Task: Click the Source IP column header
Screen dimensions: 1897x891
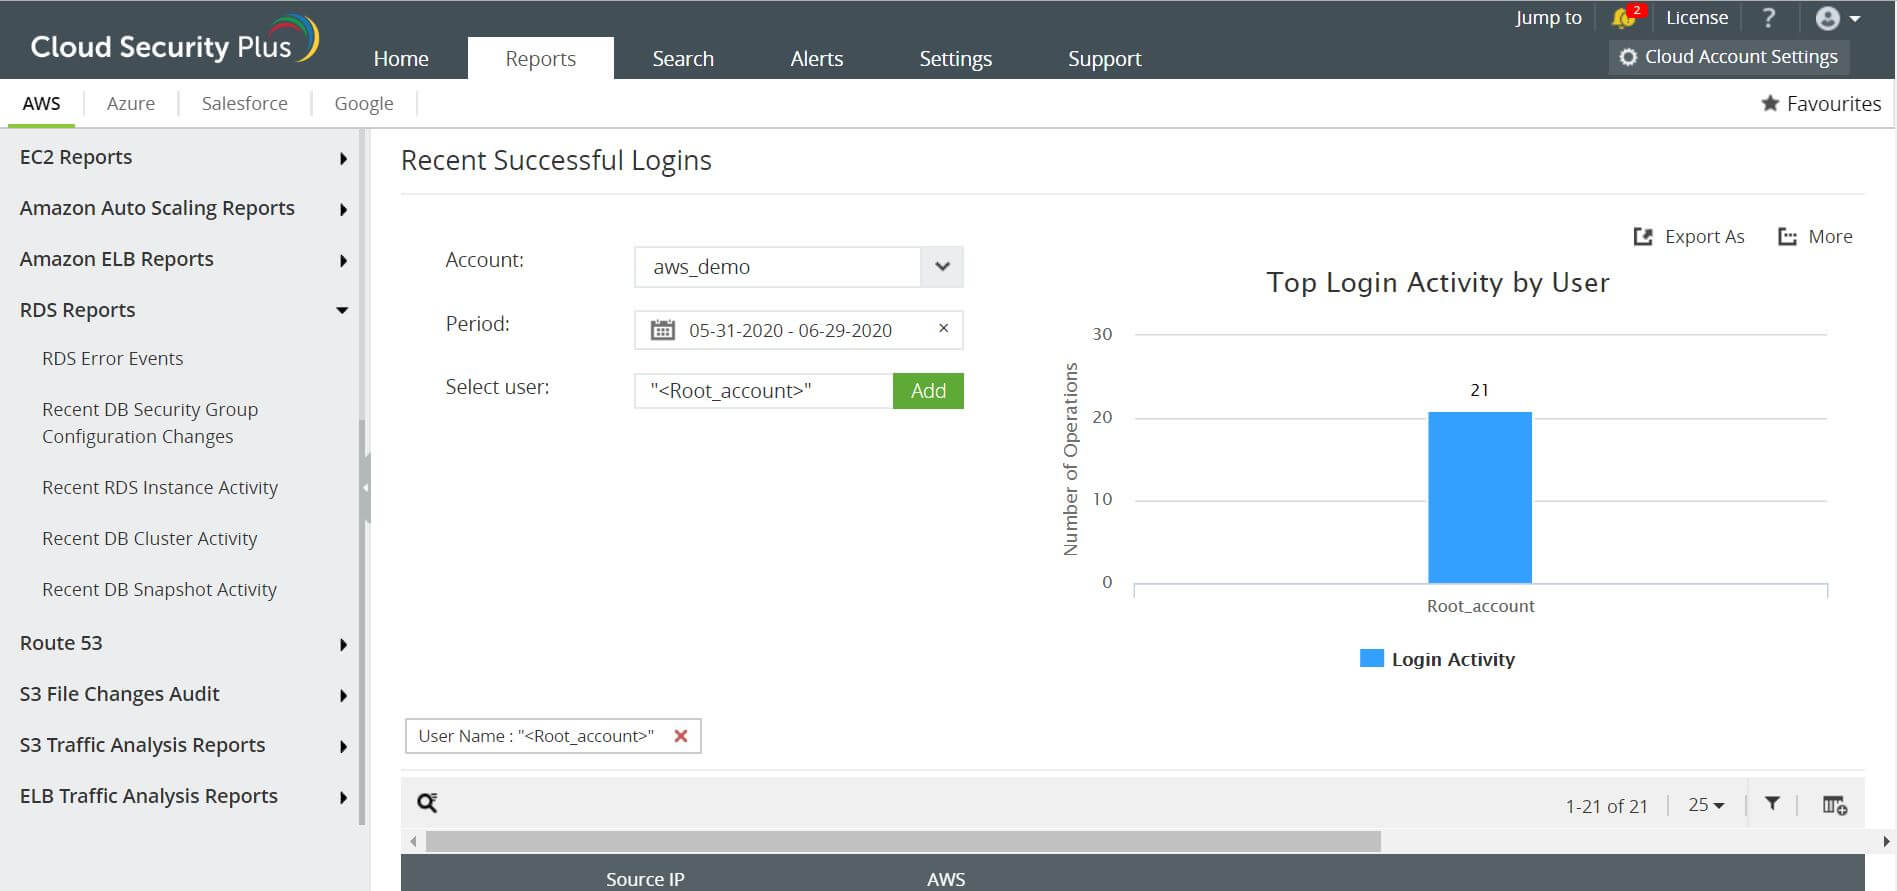Action: coord(645,879)
